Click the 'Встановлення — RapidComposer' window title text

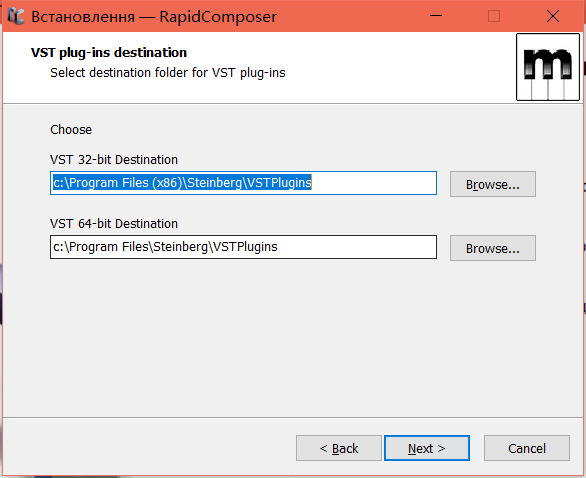pos(154,17)
